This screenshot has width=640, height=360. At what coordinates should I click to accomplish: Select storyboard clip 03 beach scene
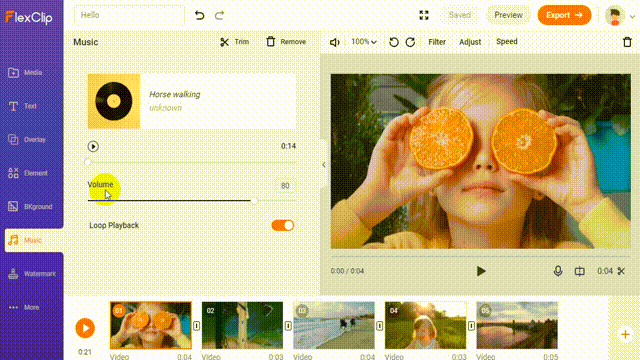(x=334, y=325)
